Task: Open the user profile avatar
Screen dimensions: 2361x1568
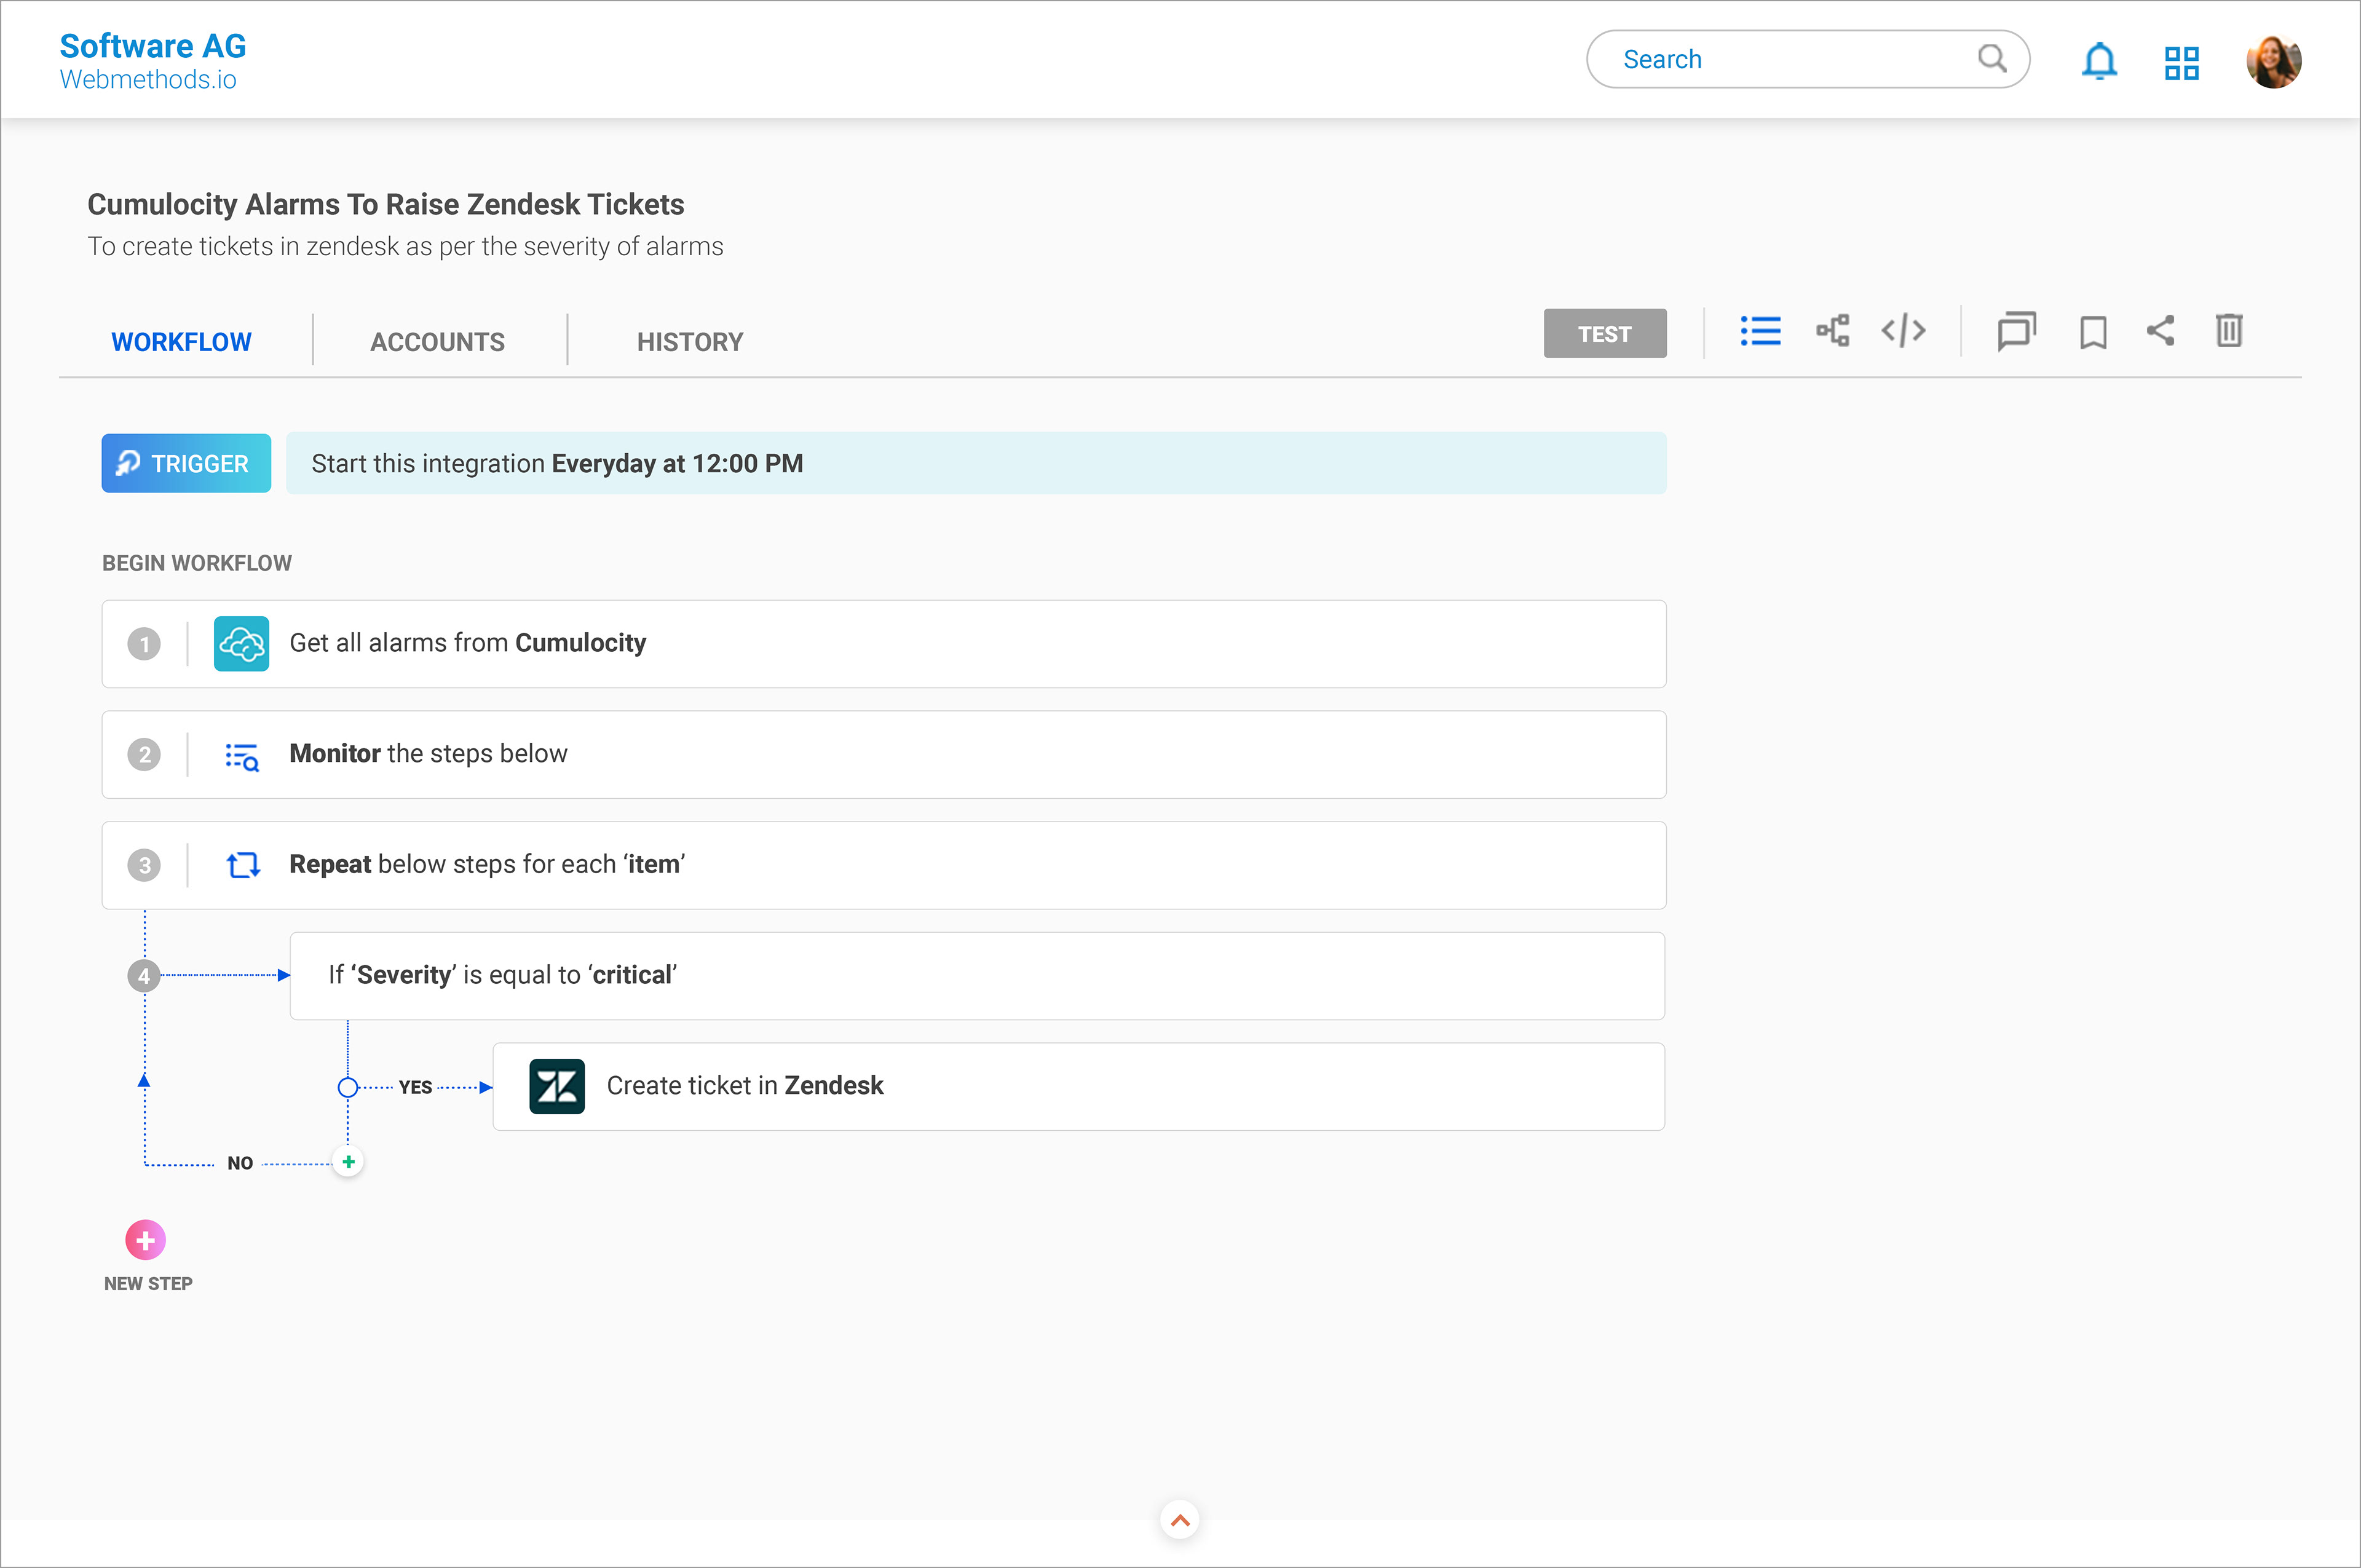Action: (x=2273, y=62)
